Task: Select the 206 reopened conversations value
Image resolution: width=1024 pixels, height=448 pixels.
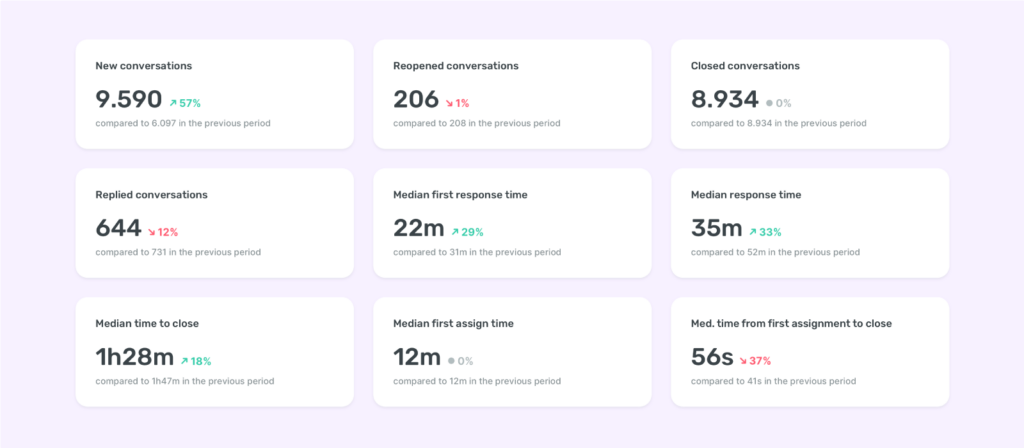Action: (x=416, y=99)
